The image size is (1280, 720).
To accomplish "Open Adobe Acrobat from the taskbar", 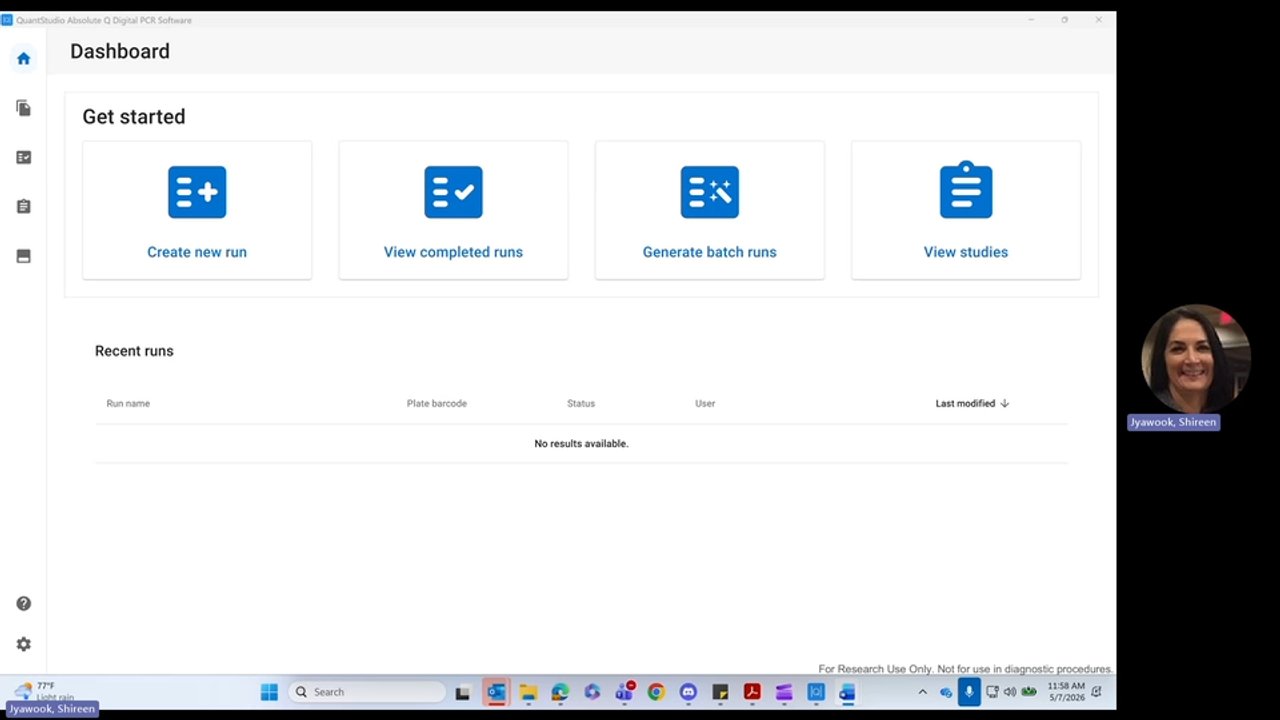I will pyautogui.click(x=752, y=692).
